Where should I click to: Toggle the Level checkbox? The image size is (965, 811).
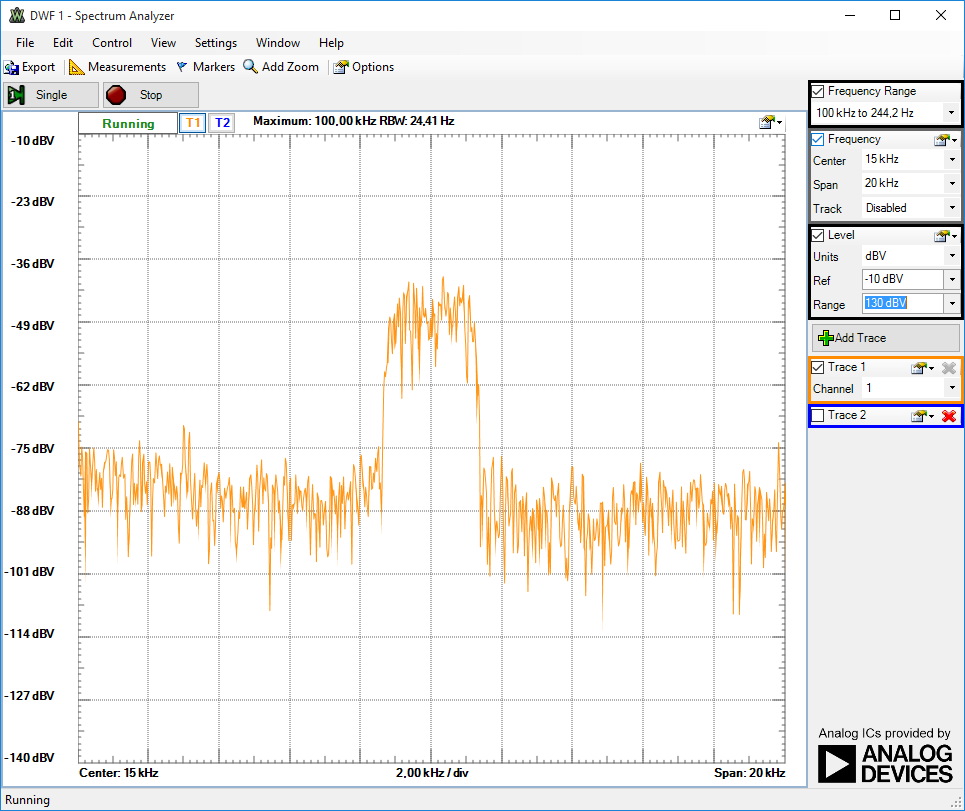[818, 235]
